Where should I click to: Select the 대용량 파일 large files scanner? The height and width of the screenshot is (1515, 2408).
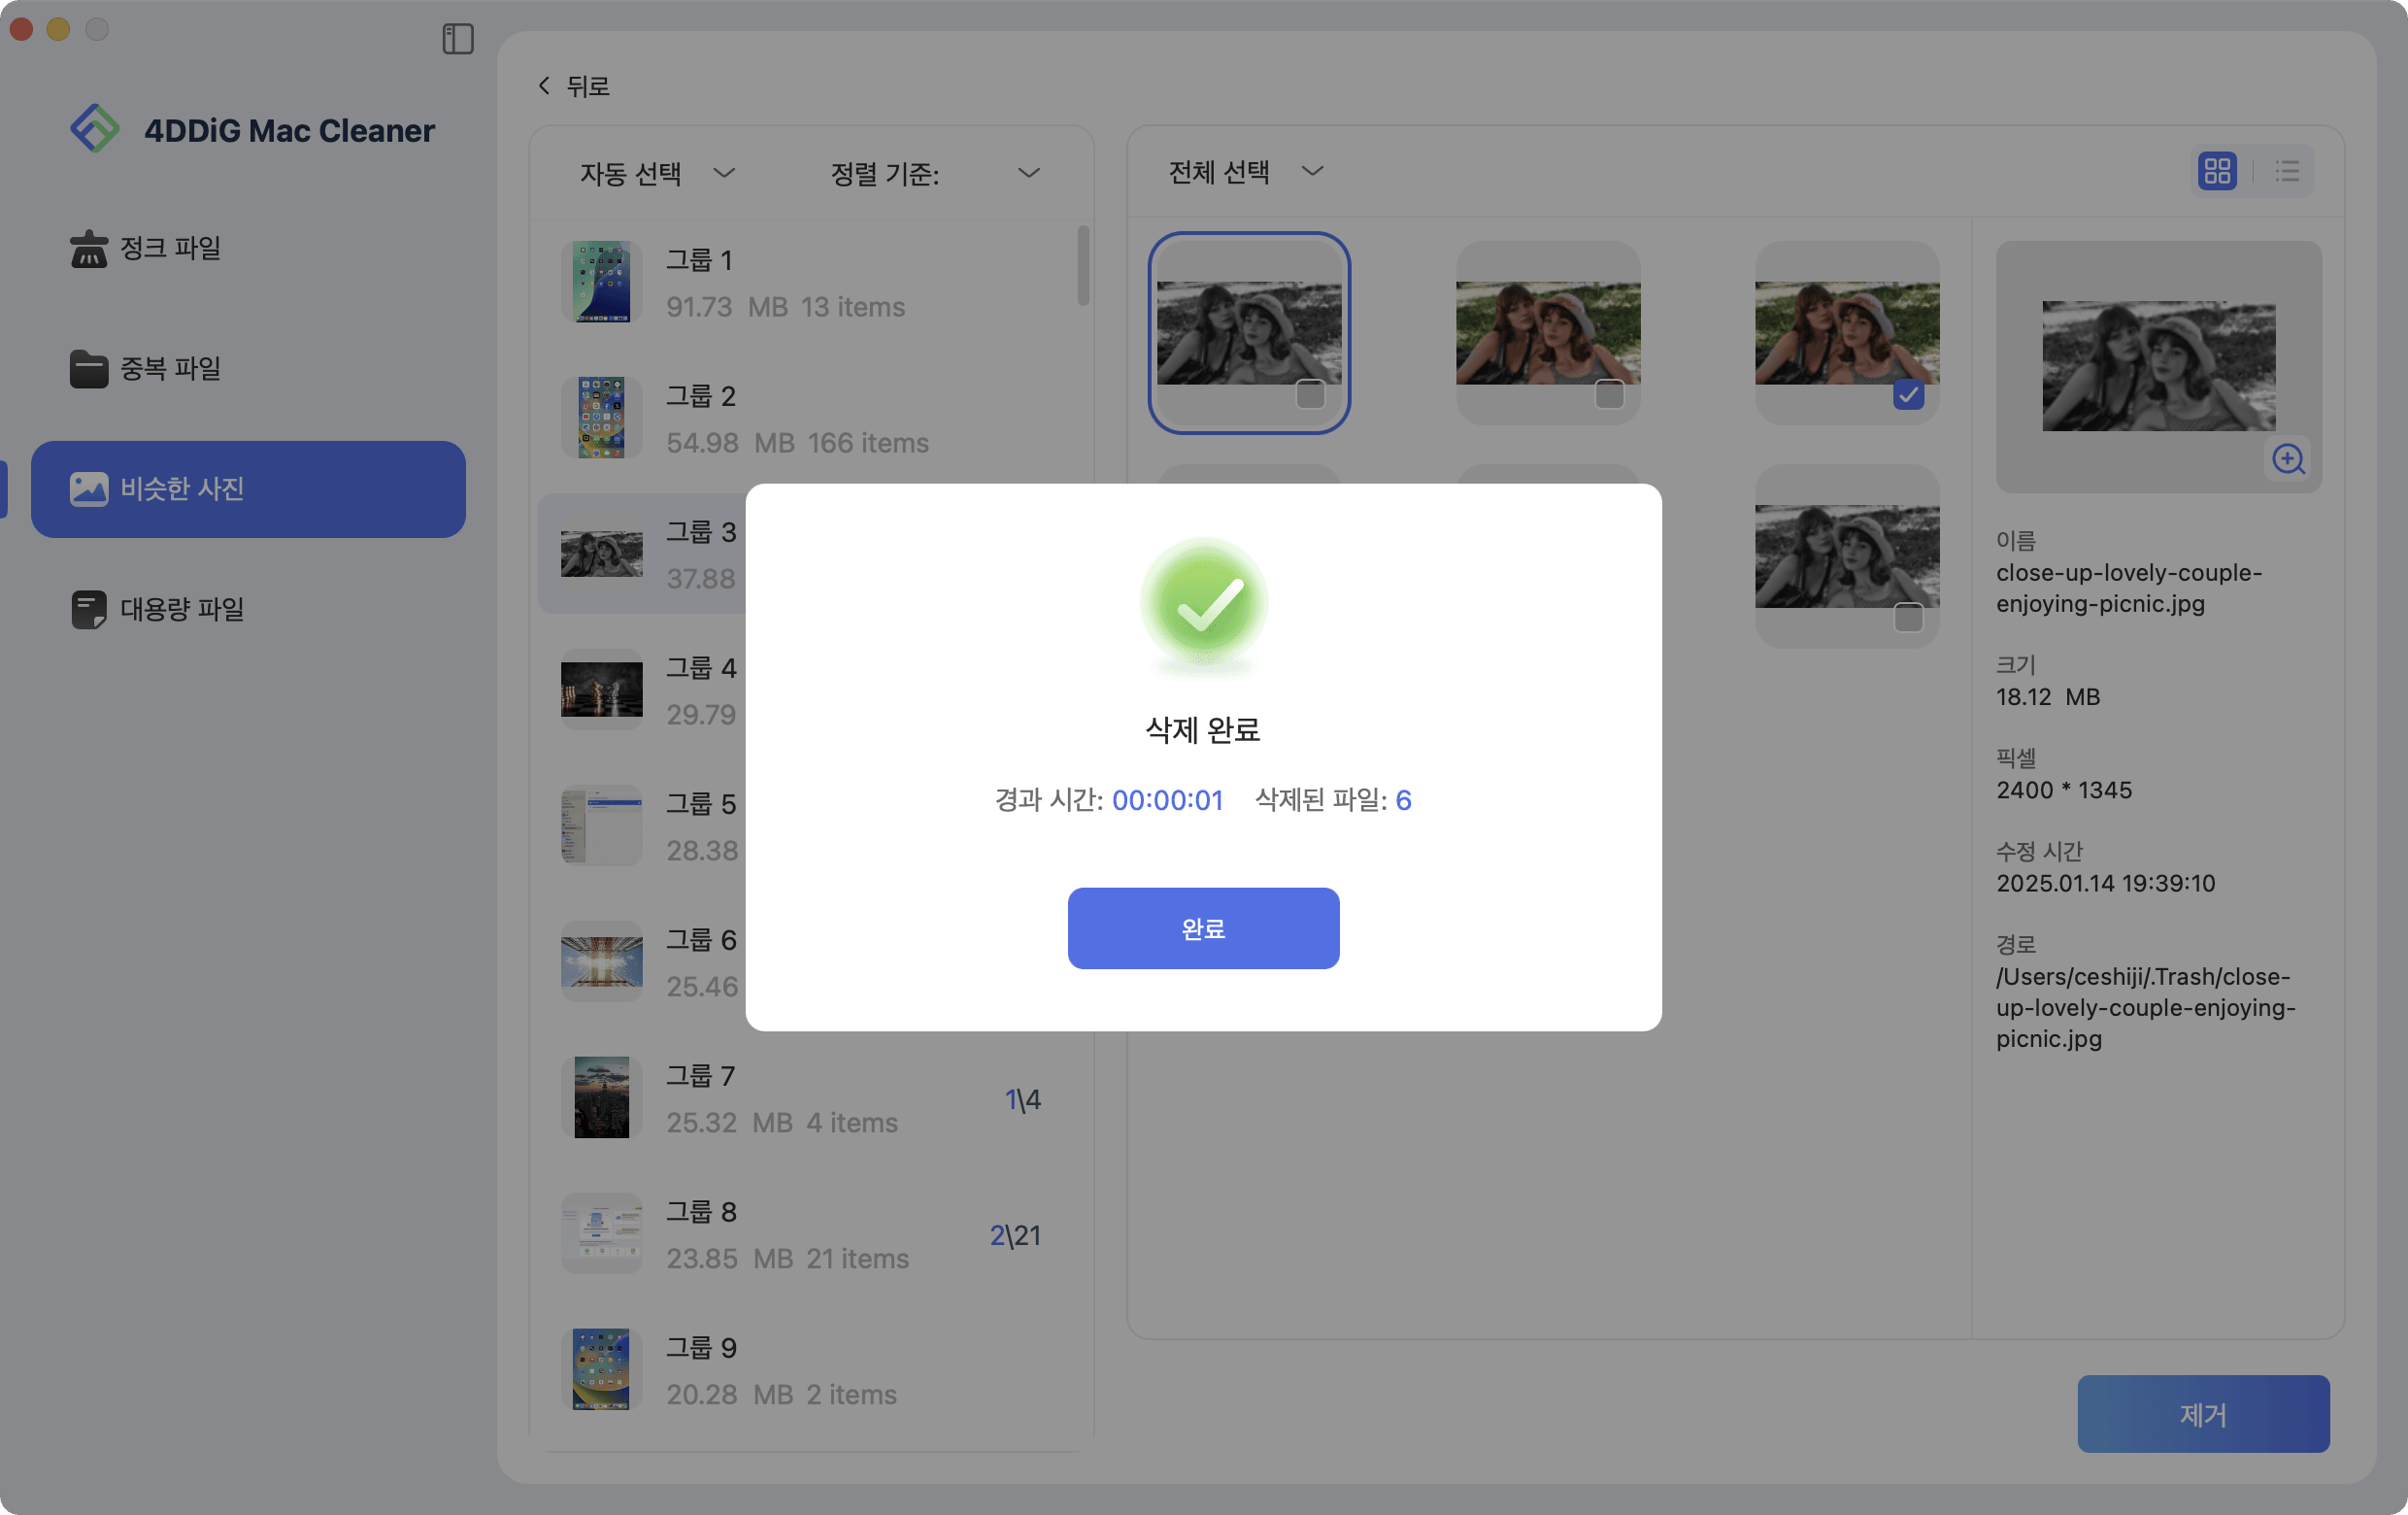(181, 609)
